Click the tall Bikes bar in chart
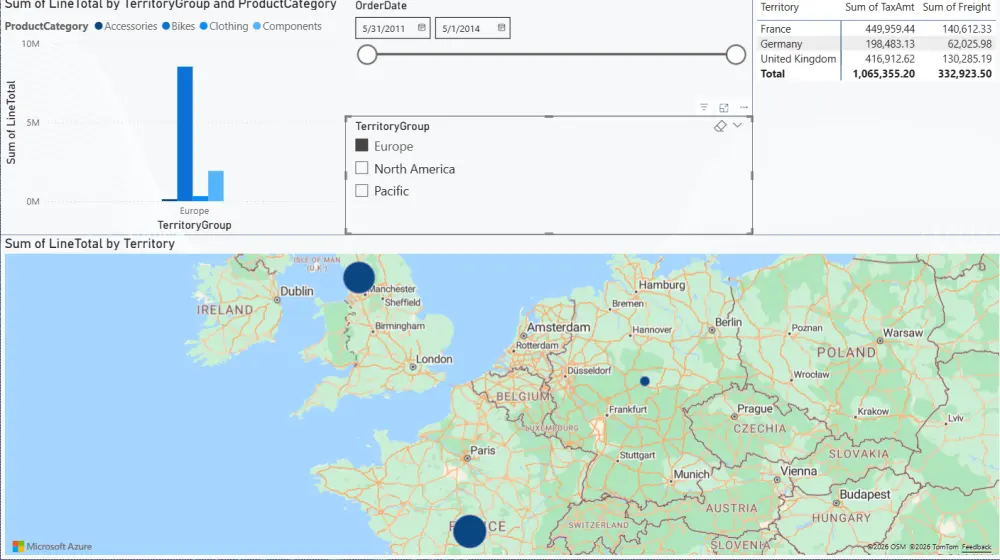1000x560 pixels. (185, 133)
